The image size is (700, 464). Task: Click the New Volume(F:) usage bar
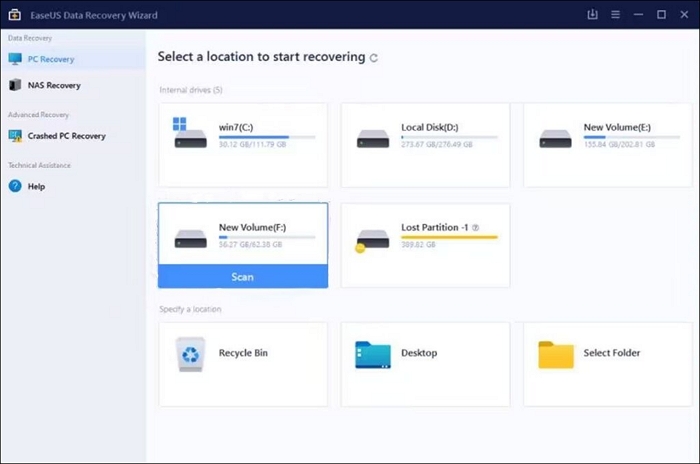[267, 237]
